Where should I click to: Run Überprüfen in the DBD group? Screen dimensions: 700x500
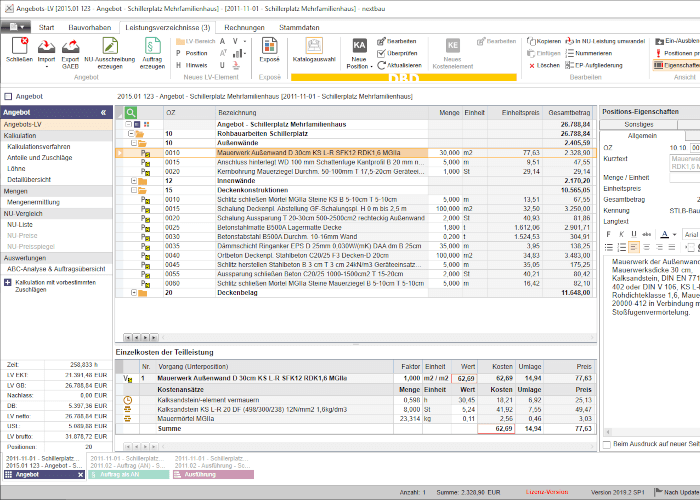(x=397, y=53)
